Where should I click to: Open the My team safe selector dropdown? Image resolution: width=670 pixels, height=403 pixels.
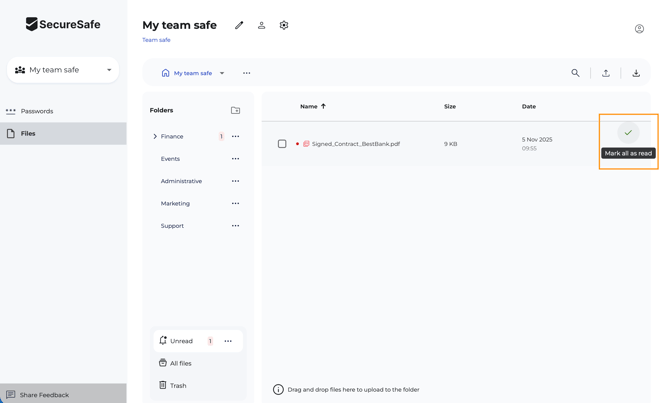click(63, 70)
